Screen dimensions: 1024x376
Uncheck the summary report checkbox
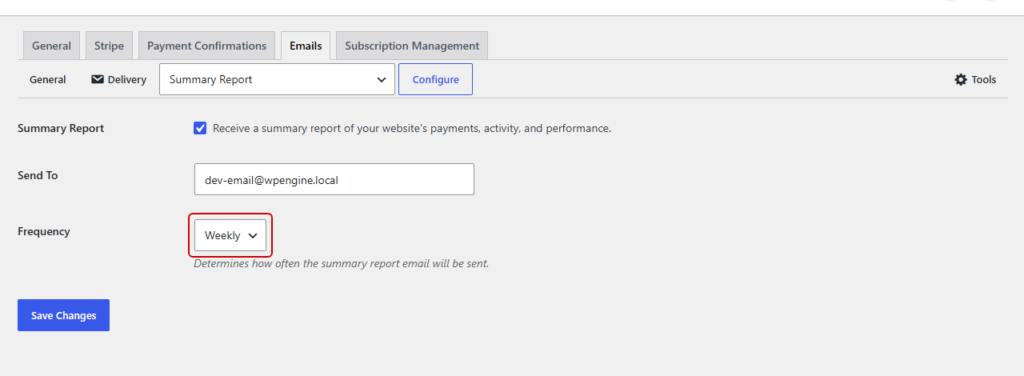point(200,128)
